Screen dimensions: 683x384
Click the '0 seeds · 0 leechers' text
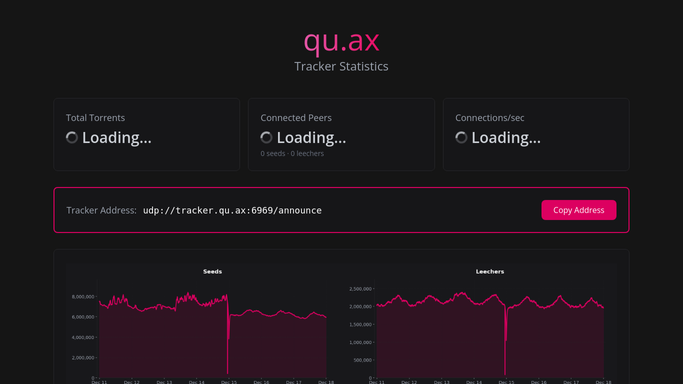292,153
